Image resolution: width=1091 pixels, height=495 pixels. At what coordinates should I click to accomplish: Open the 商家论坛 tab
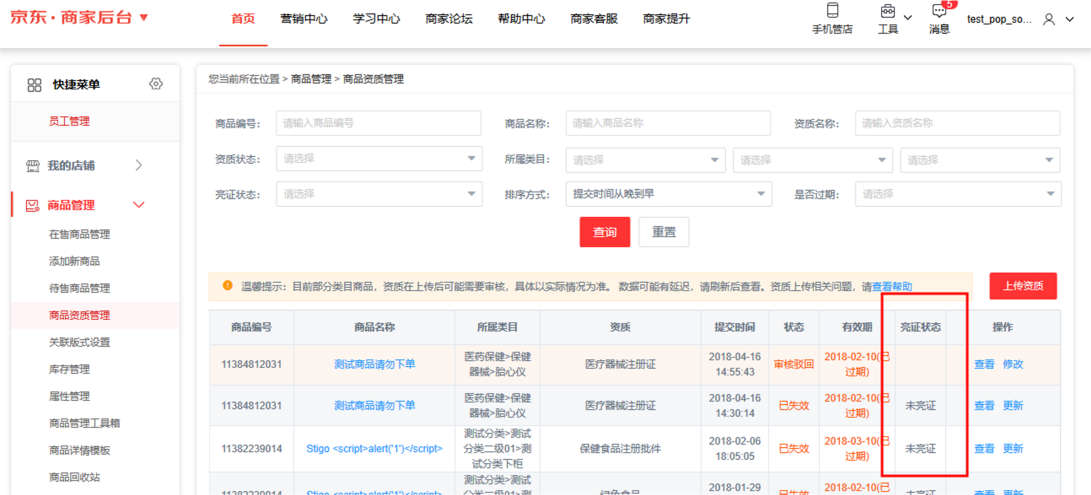click(x=449, y=19)
